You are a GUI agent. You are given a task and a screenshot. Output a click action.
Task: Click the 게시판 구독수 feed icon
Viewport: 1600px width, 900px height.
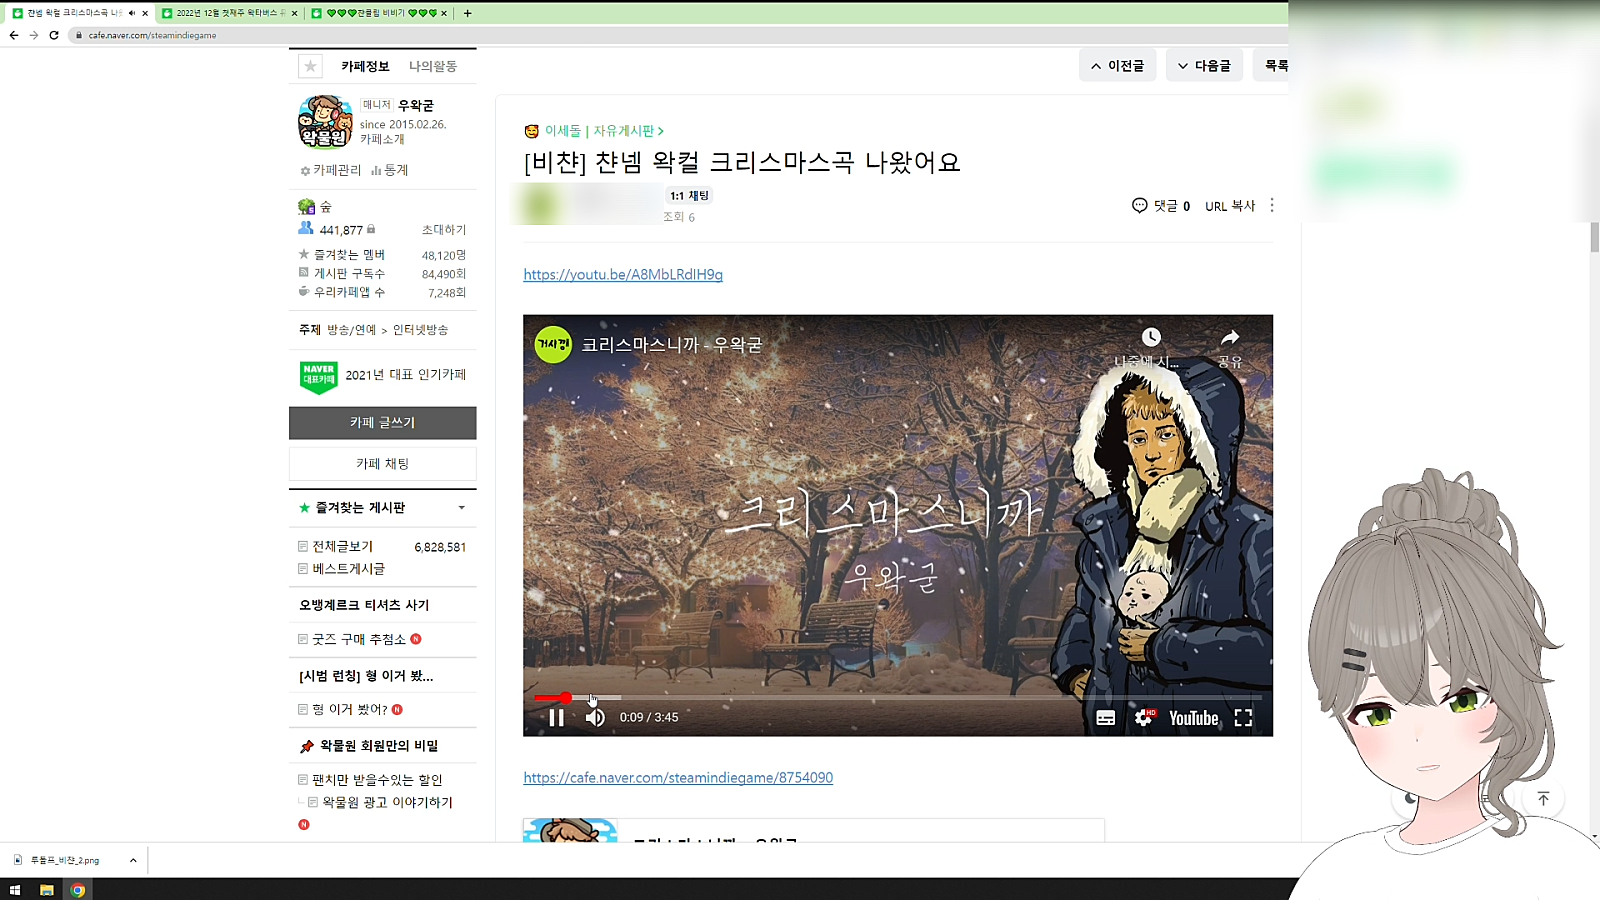(x=304, y=272)
